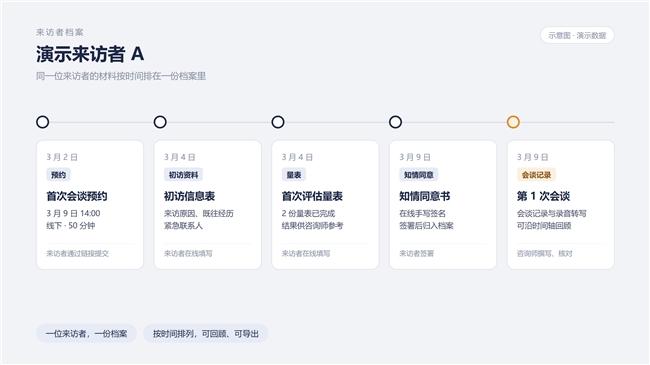This screenshot has width=650, height=365.
Task: Click the 3 月 9 日 date on 知情同意书 card
Action: (x=415, y=157)
